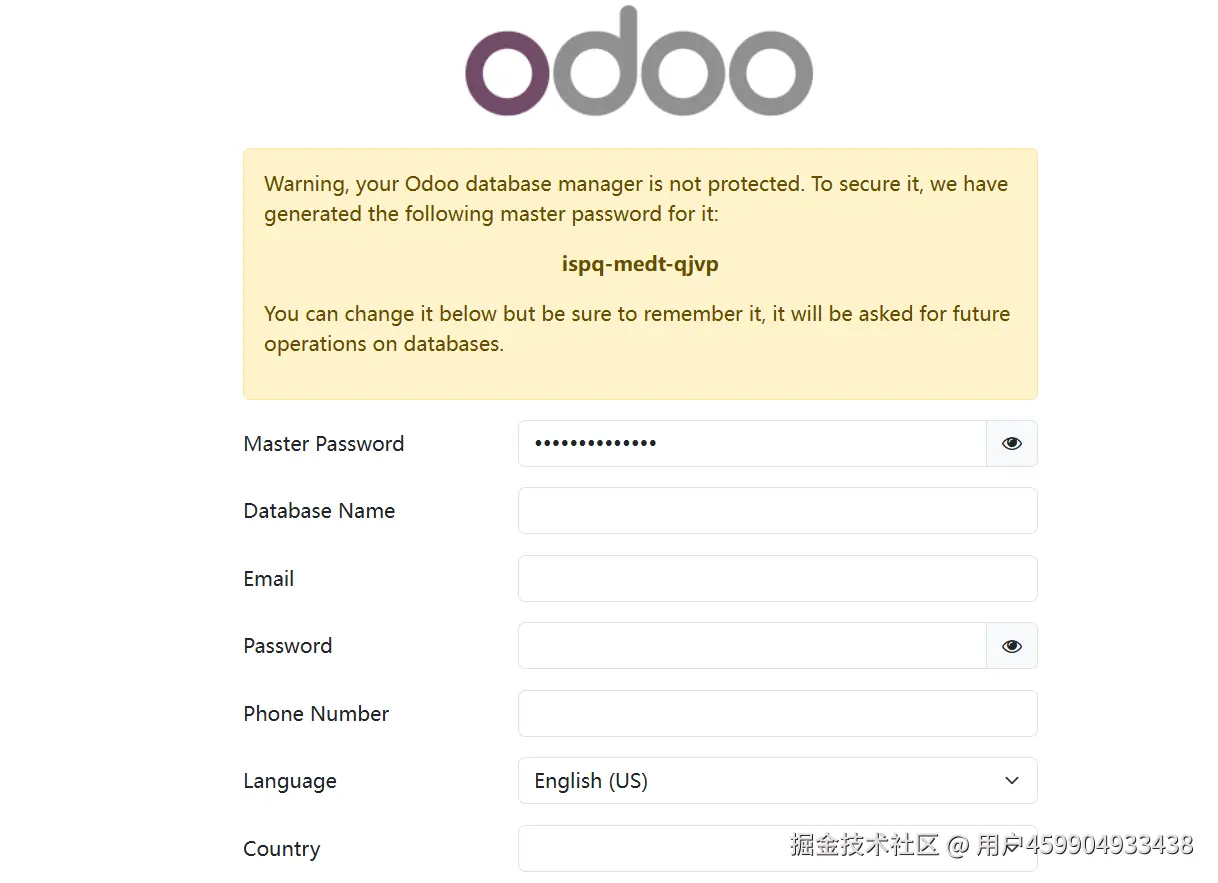Screen dimensions: 1218x883
Task: Click the watermark text in the bottom-right corner
Action: [x=991, y=844]
